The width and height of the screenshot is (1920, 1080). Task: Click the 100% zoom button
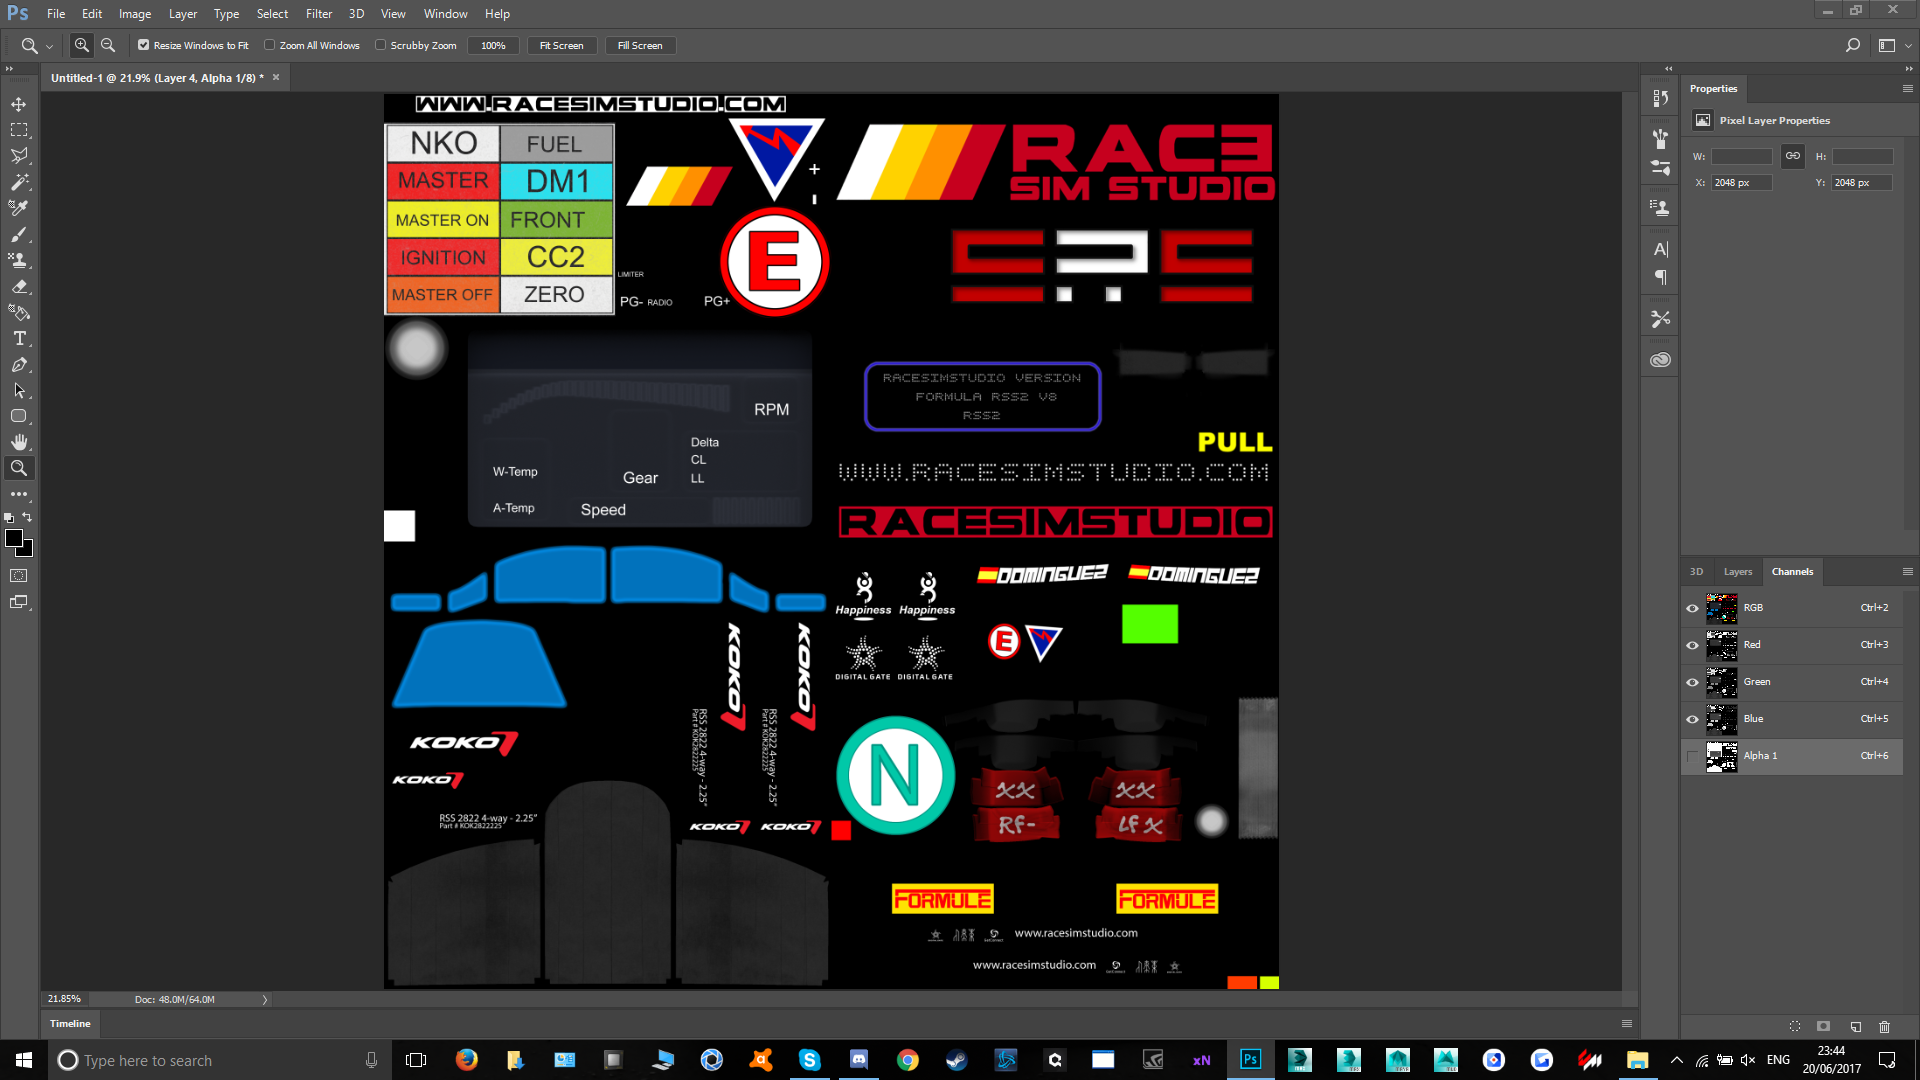493,45
